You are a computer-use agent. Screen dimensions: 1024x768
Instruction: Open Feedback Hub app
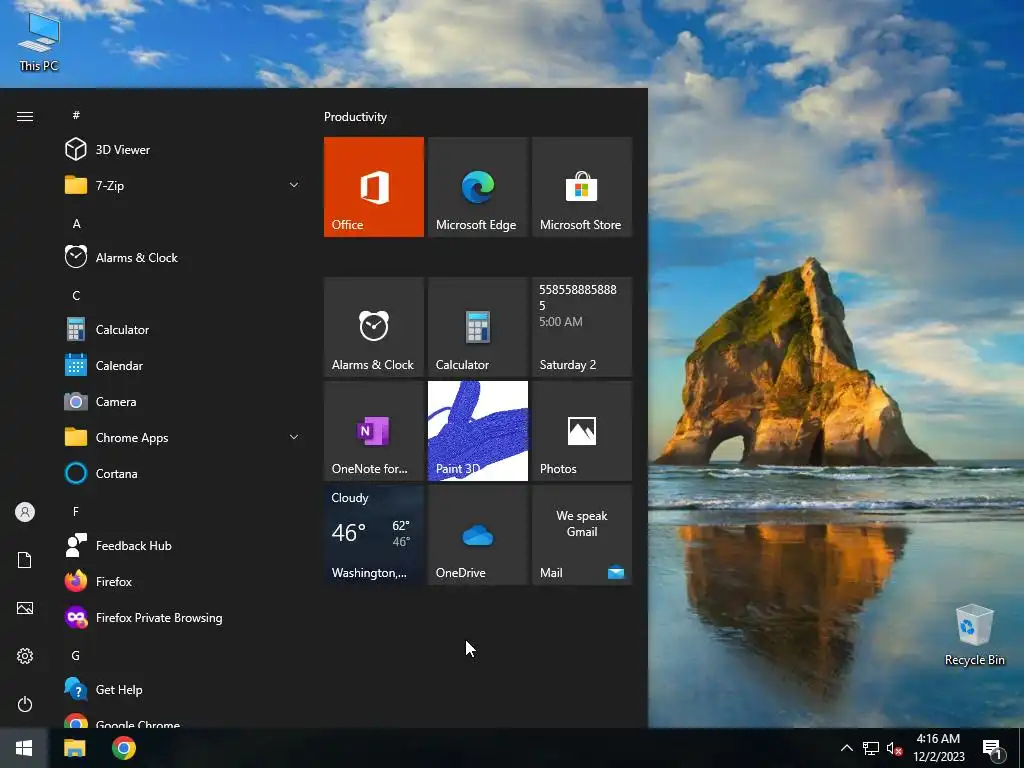183,545
